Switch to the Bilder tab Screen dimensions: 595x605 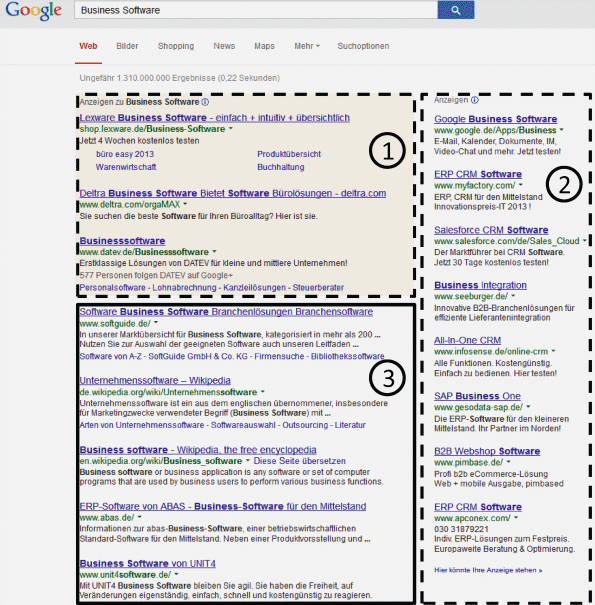click(x=127, y=46)
